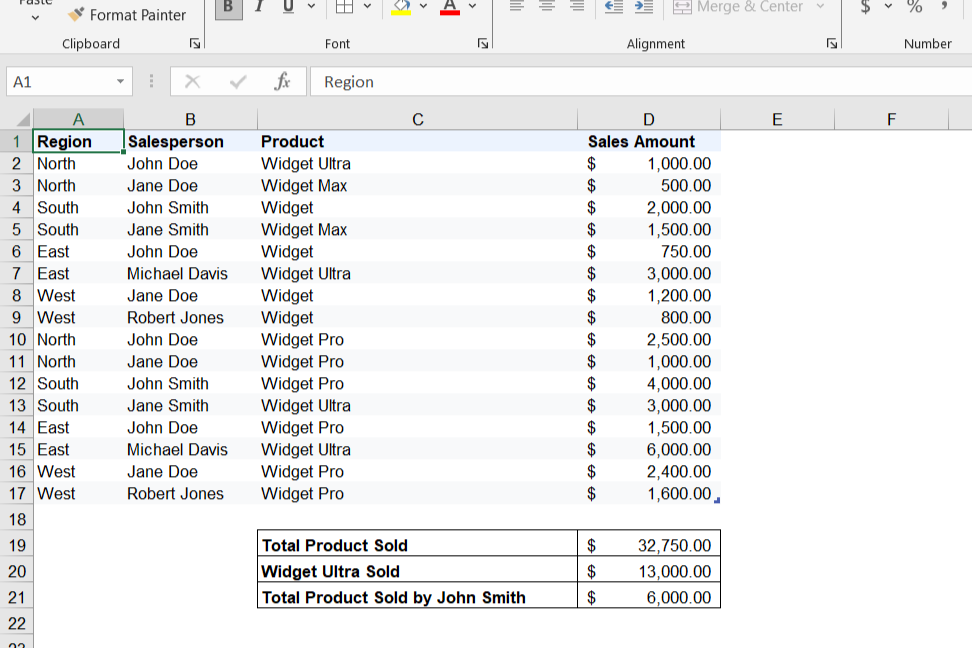Viewport: 972px width, 648px height.
Task: Toggle Italic formatting
Action: point(259,7)
